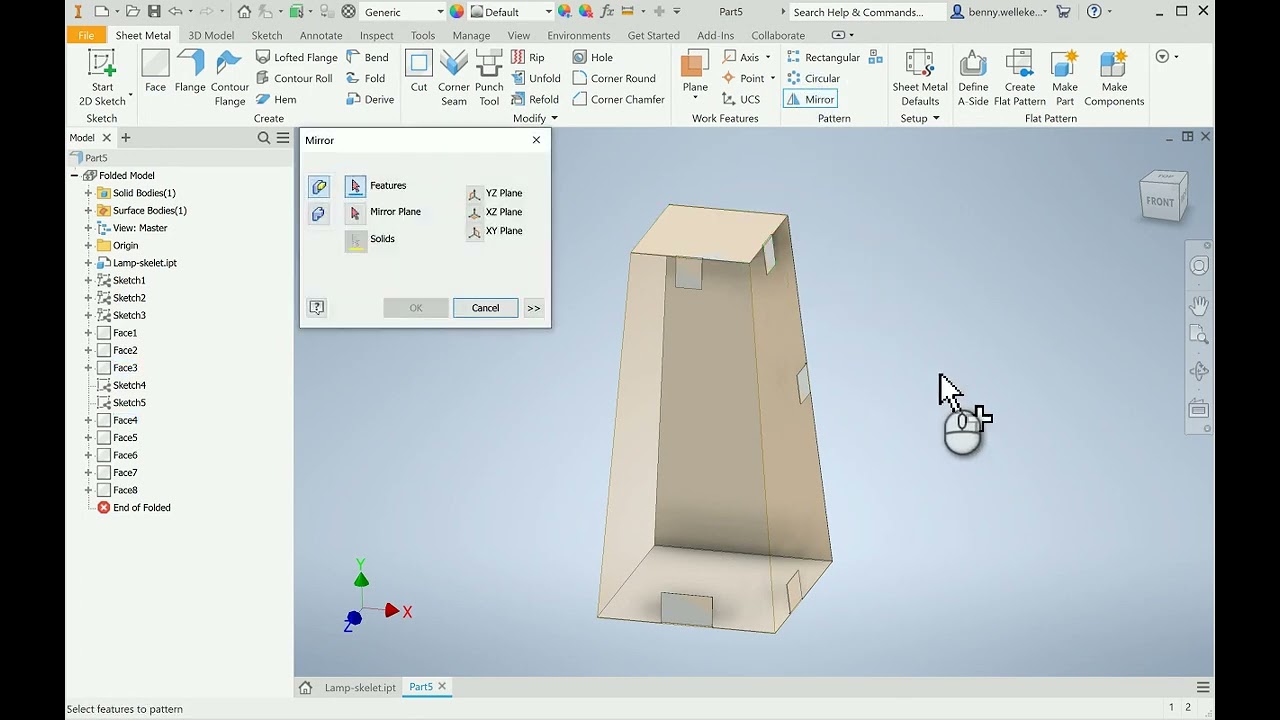This screenshot has width=1280, height=720.
Task: Select the Corner Seam tool
Action: click(x=454, y=78)
